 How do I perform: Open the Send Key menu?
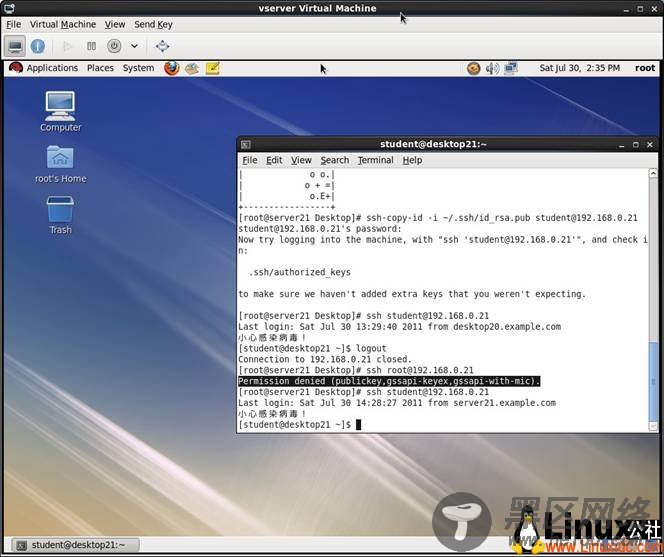click(x=153, y=25)
